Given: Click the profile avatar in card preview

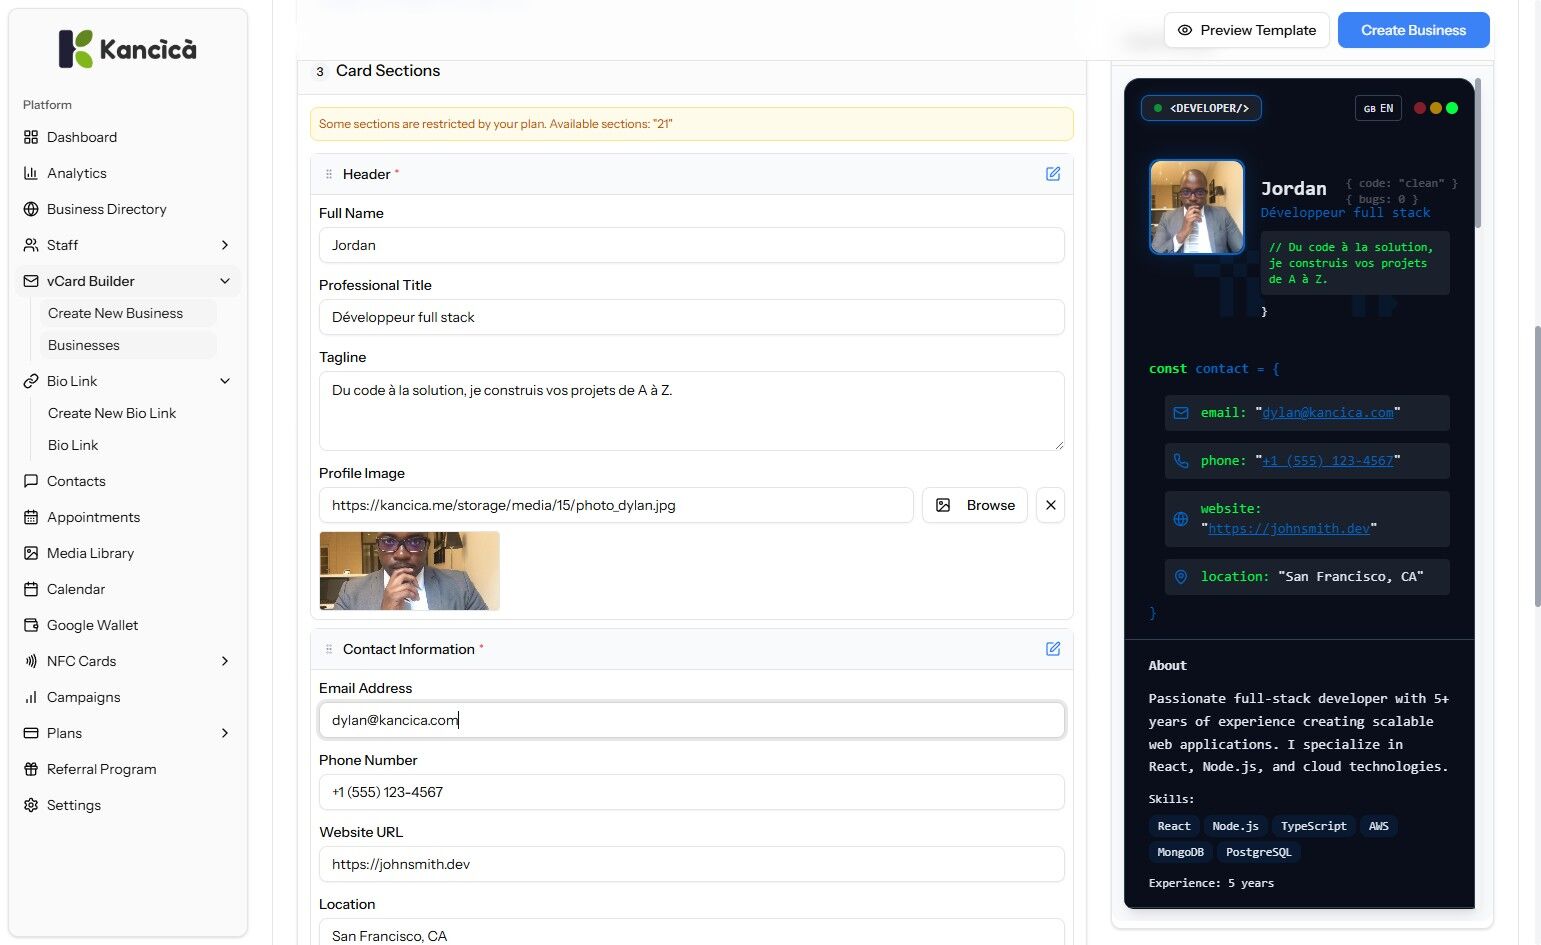Looking at the screenshot, I should tap(1197, 207).
